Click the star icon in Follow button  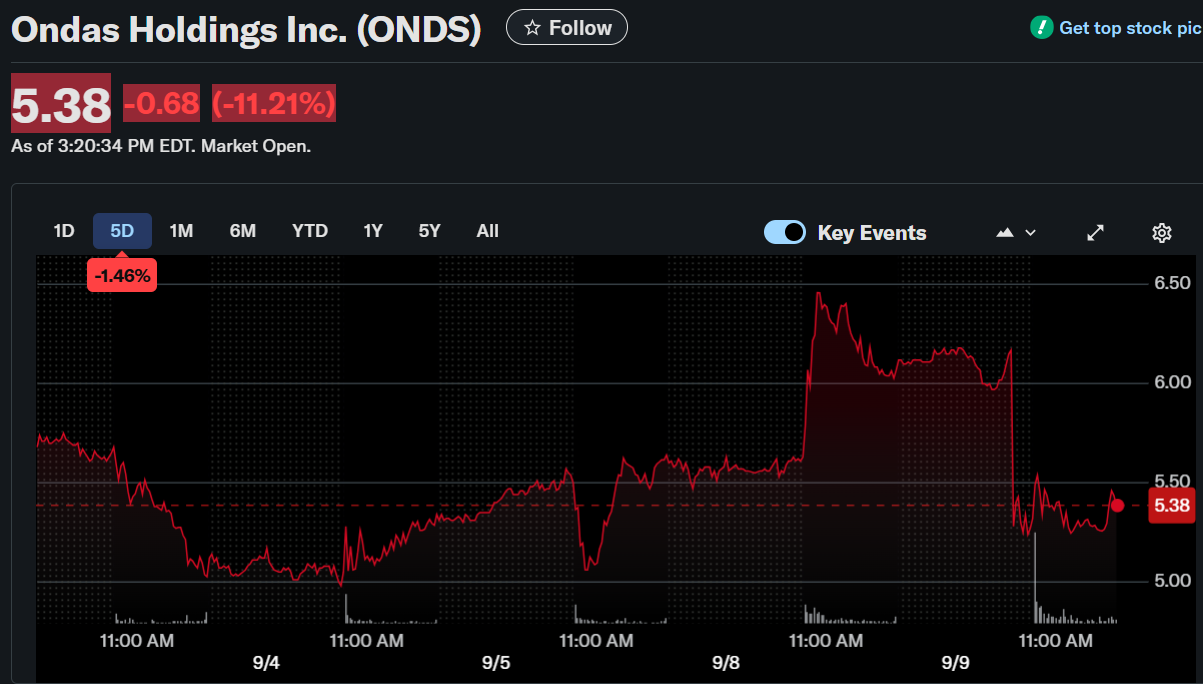click(533, 28)
